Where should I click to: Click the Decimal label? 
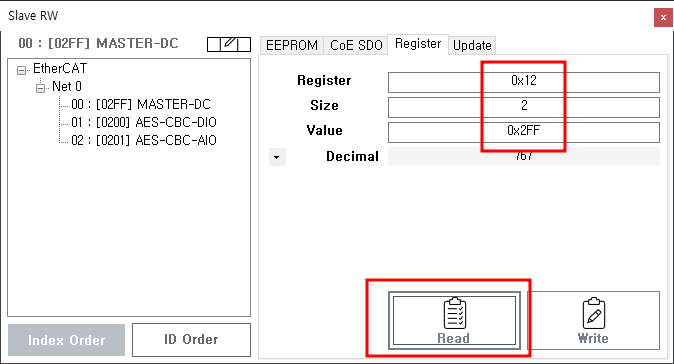pos(352,156)
